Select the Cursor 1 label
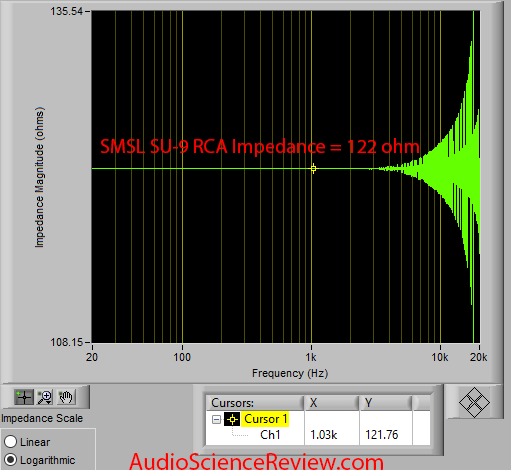Screen dimensions: 511x470 pyautogui.click(x=265, y=419)
